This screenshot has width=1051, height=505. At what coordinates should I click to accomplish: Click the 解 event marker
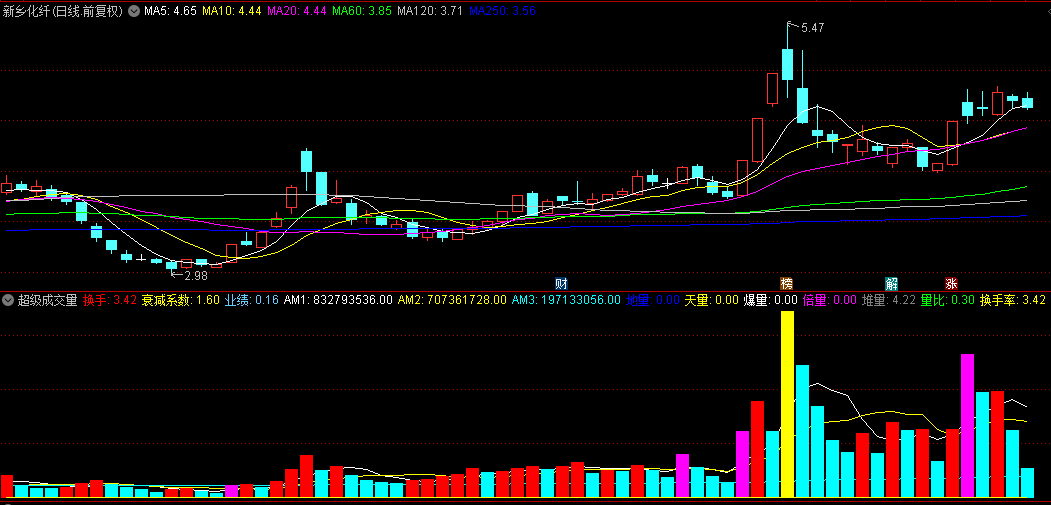coord(891,283)
